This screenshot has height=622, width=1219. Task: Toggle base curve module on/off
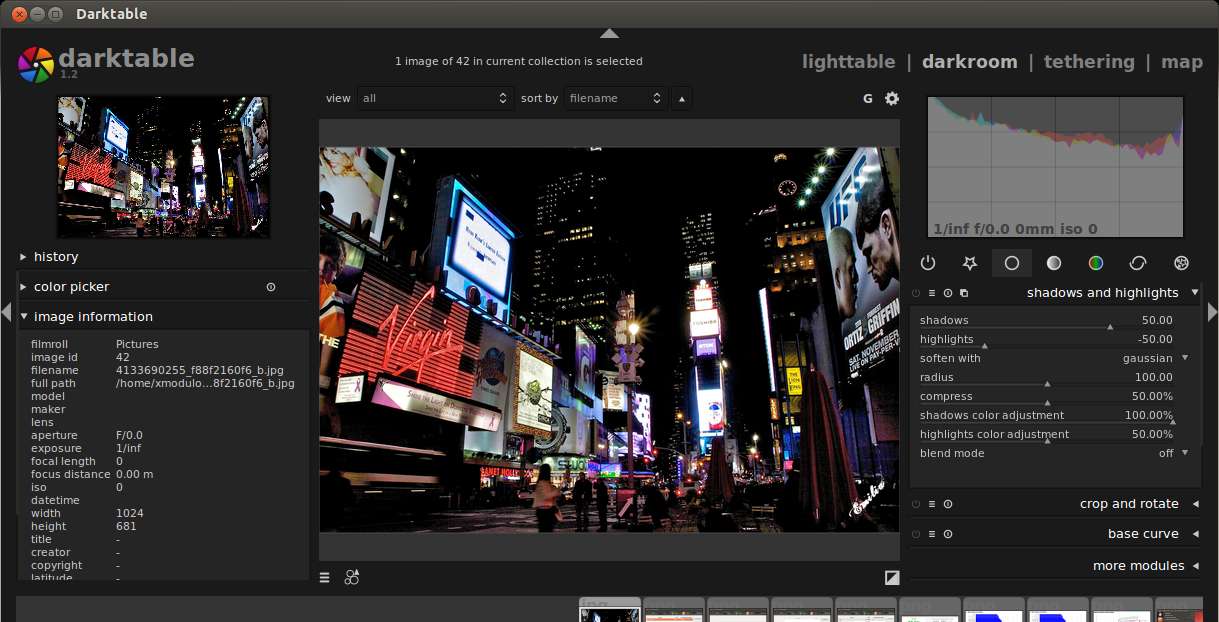(915, 534)
